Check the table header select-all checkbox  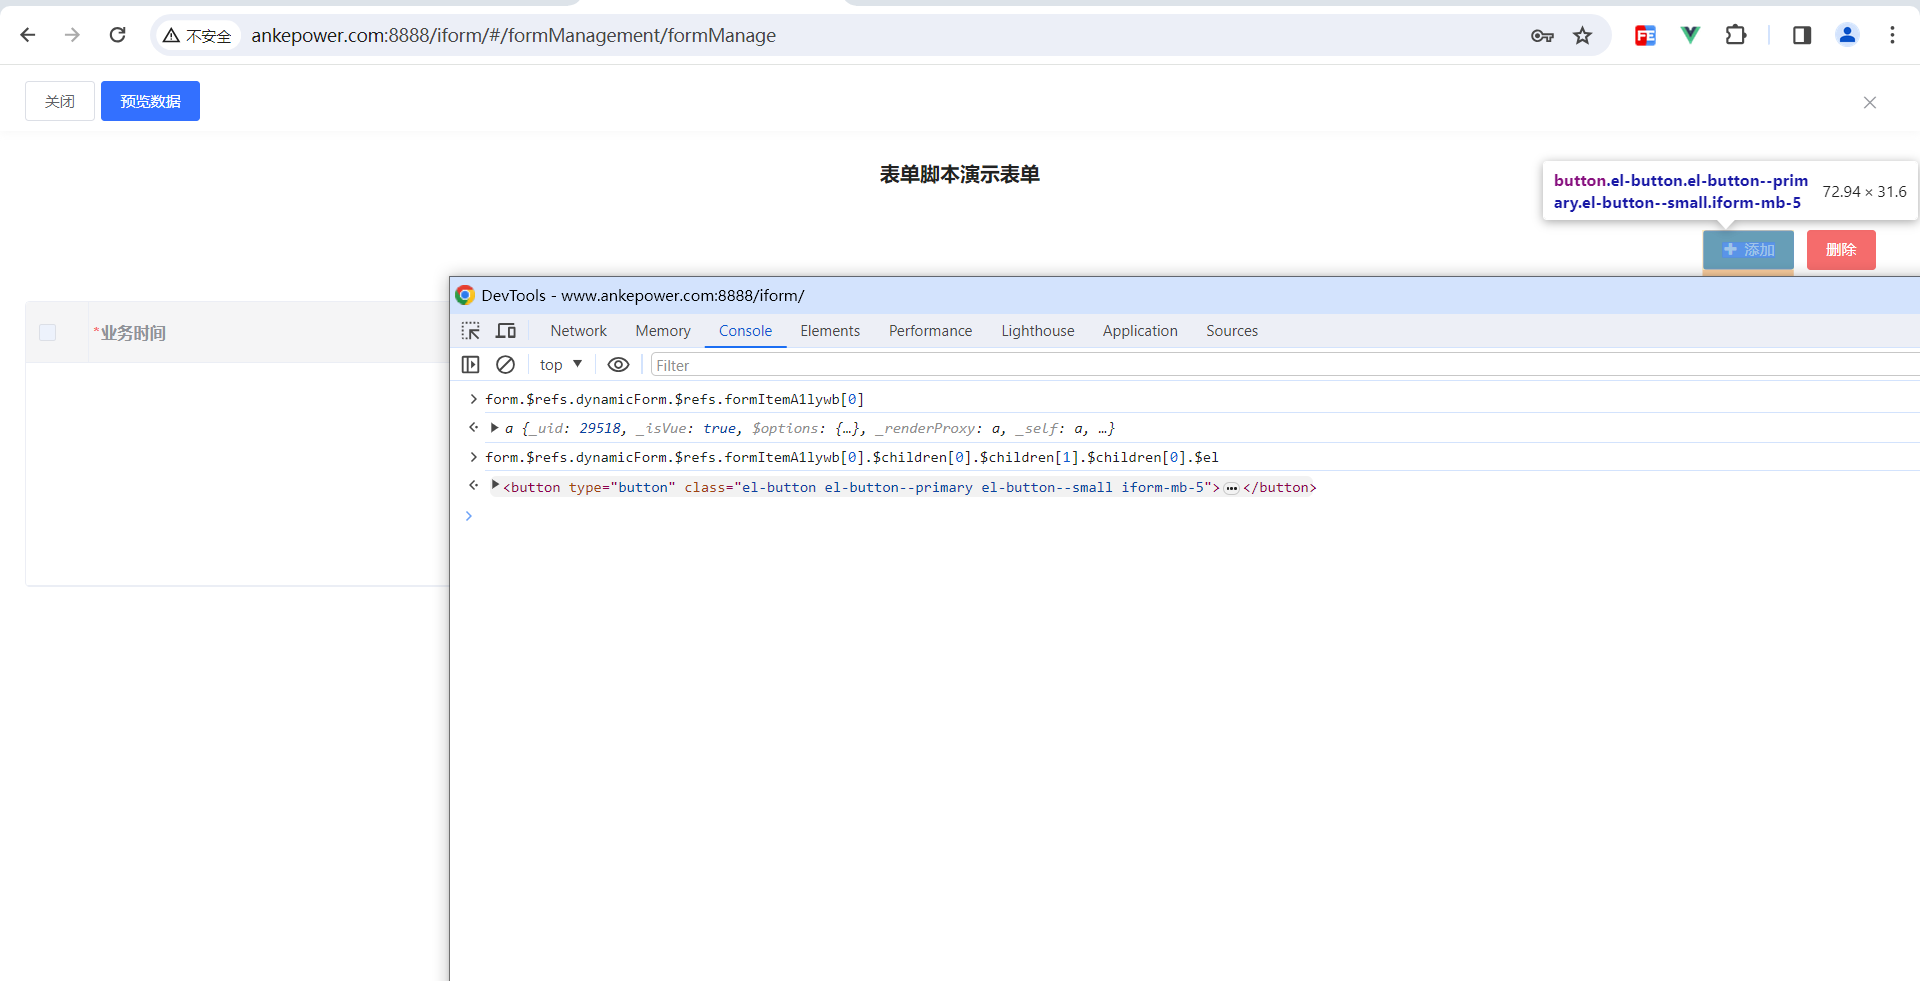point(47,333)
